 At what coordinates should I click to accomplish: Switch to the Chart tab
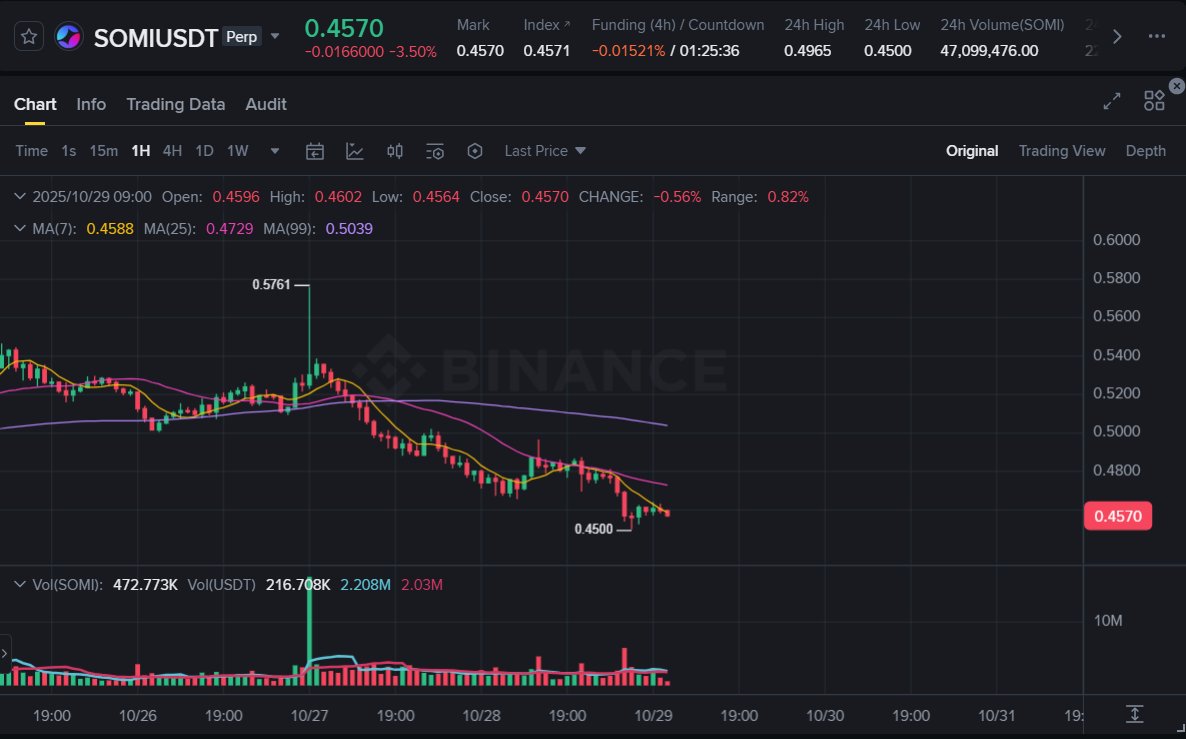(35, 104)
